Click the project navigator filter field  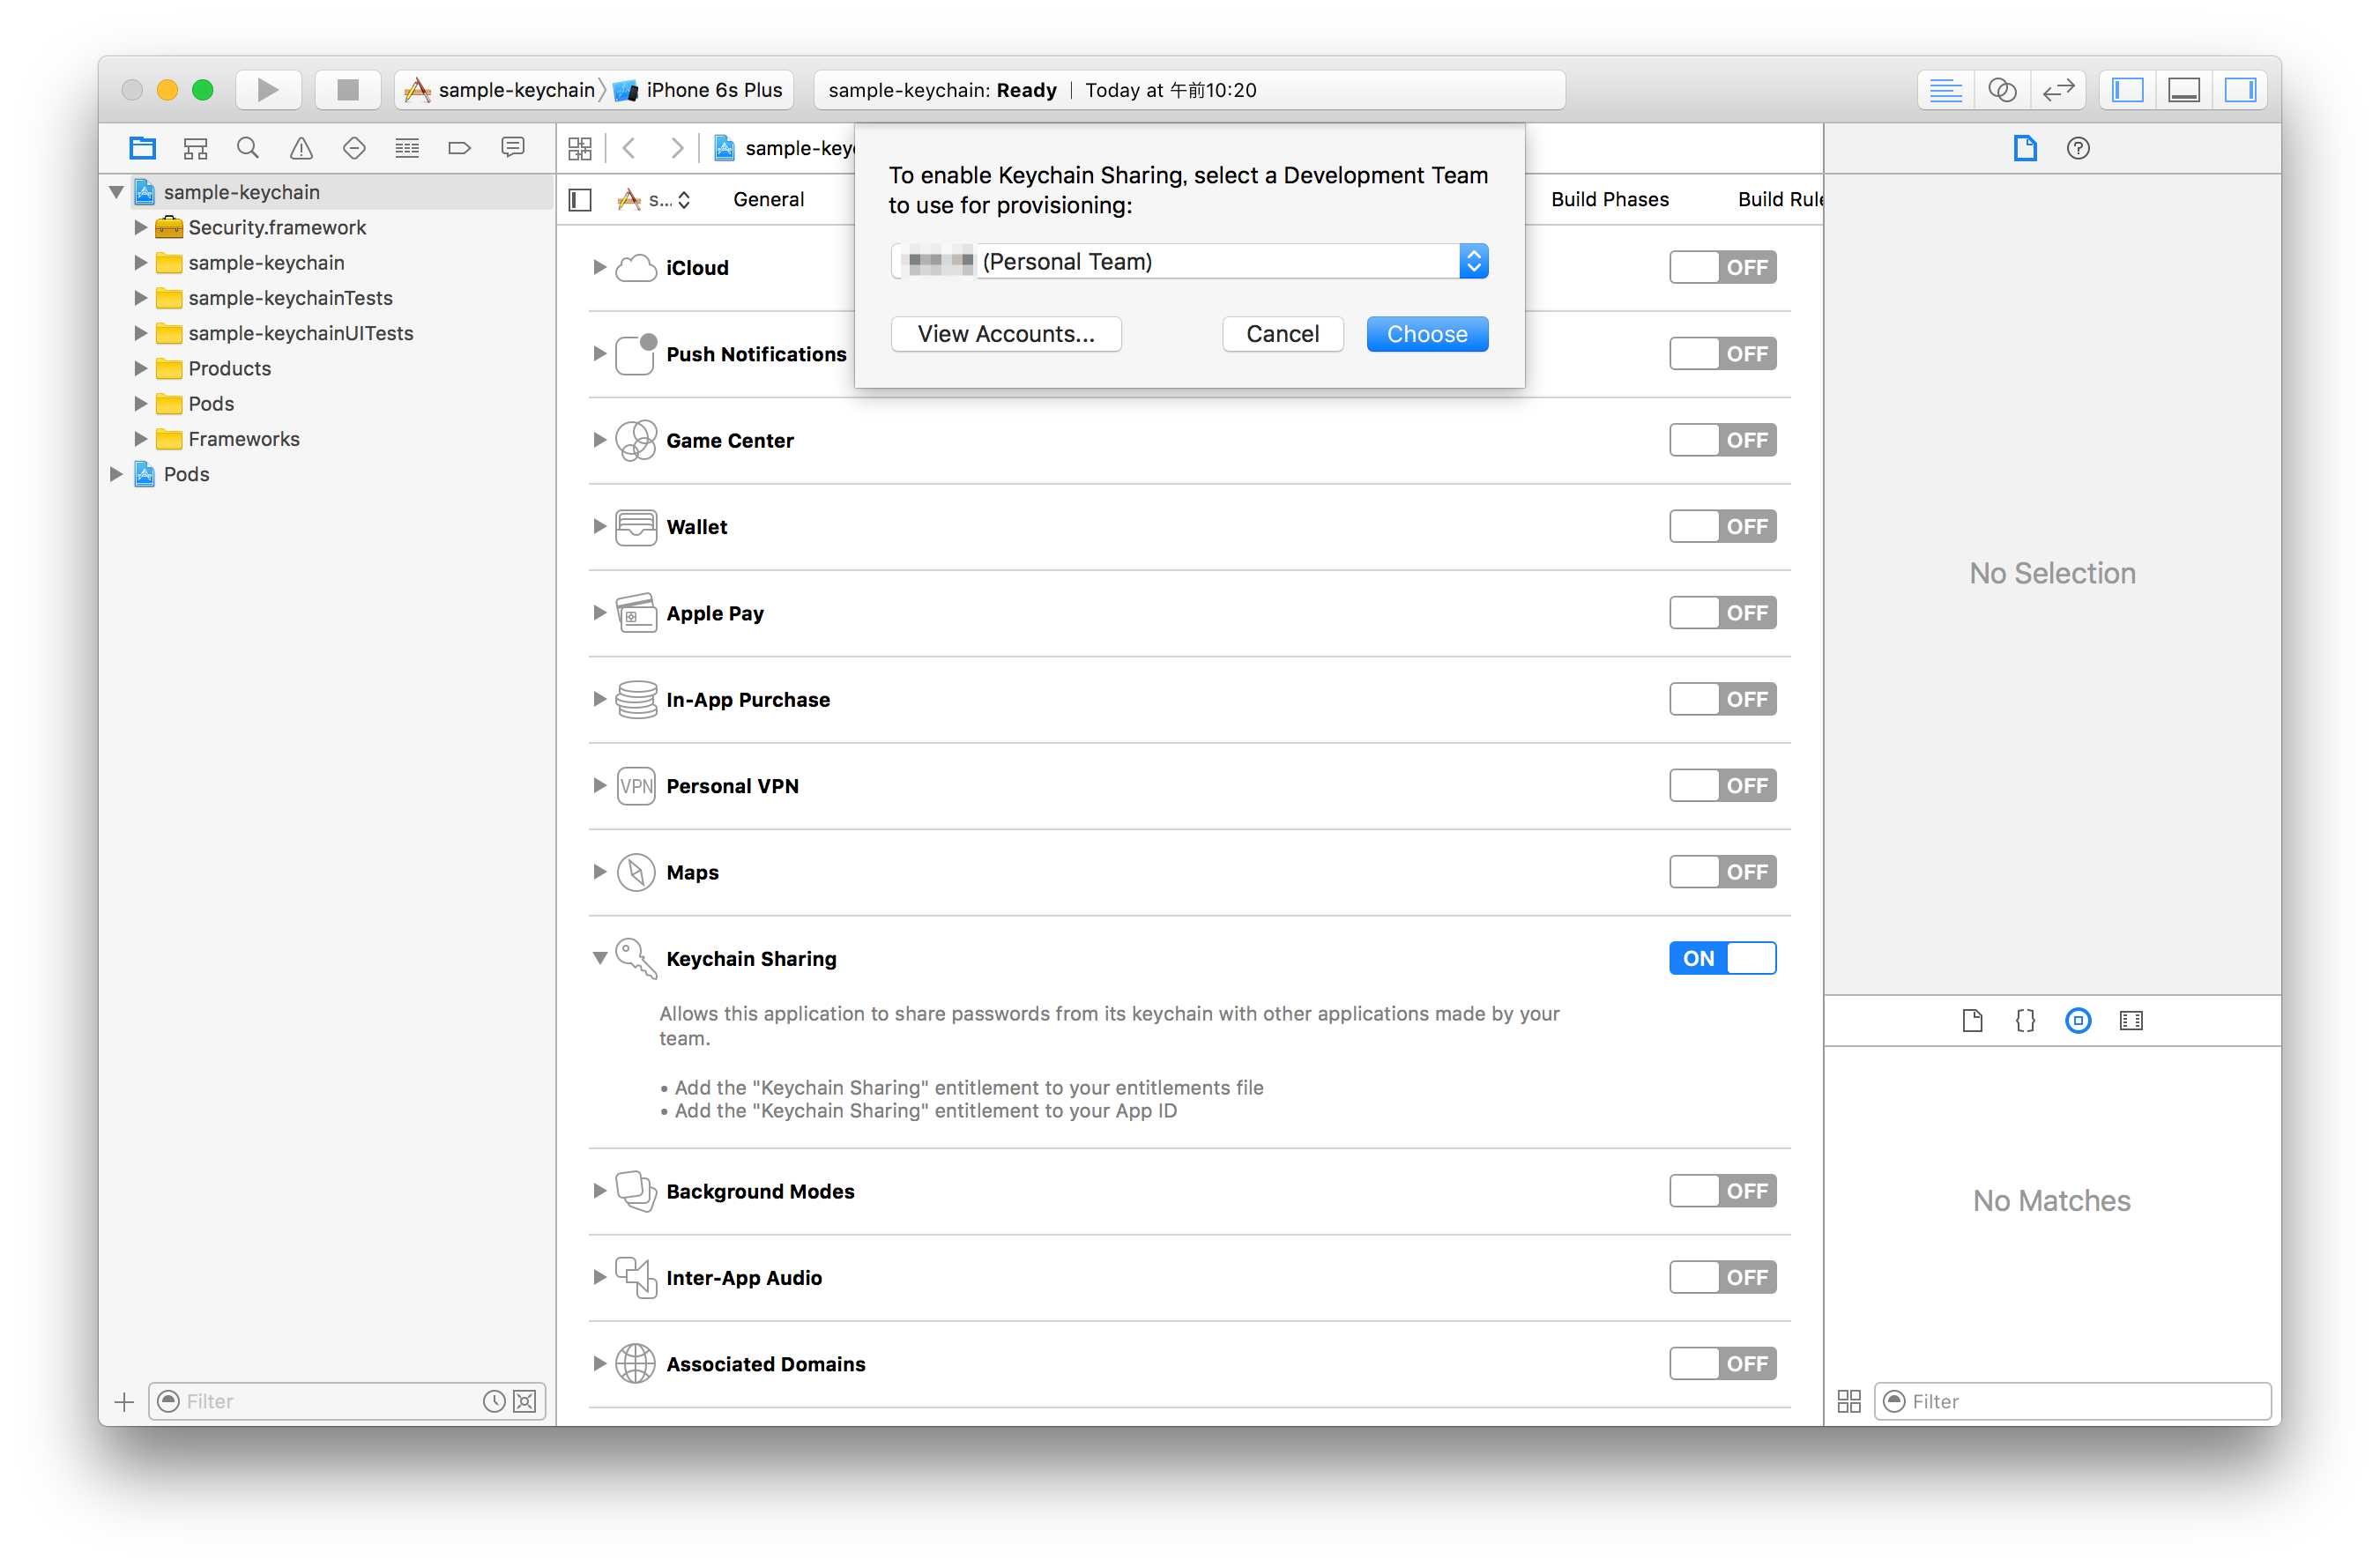[320, 1400]
